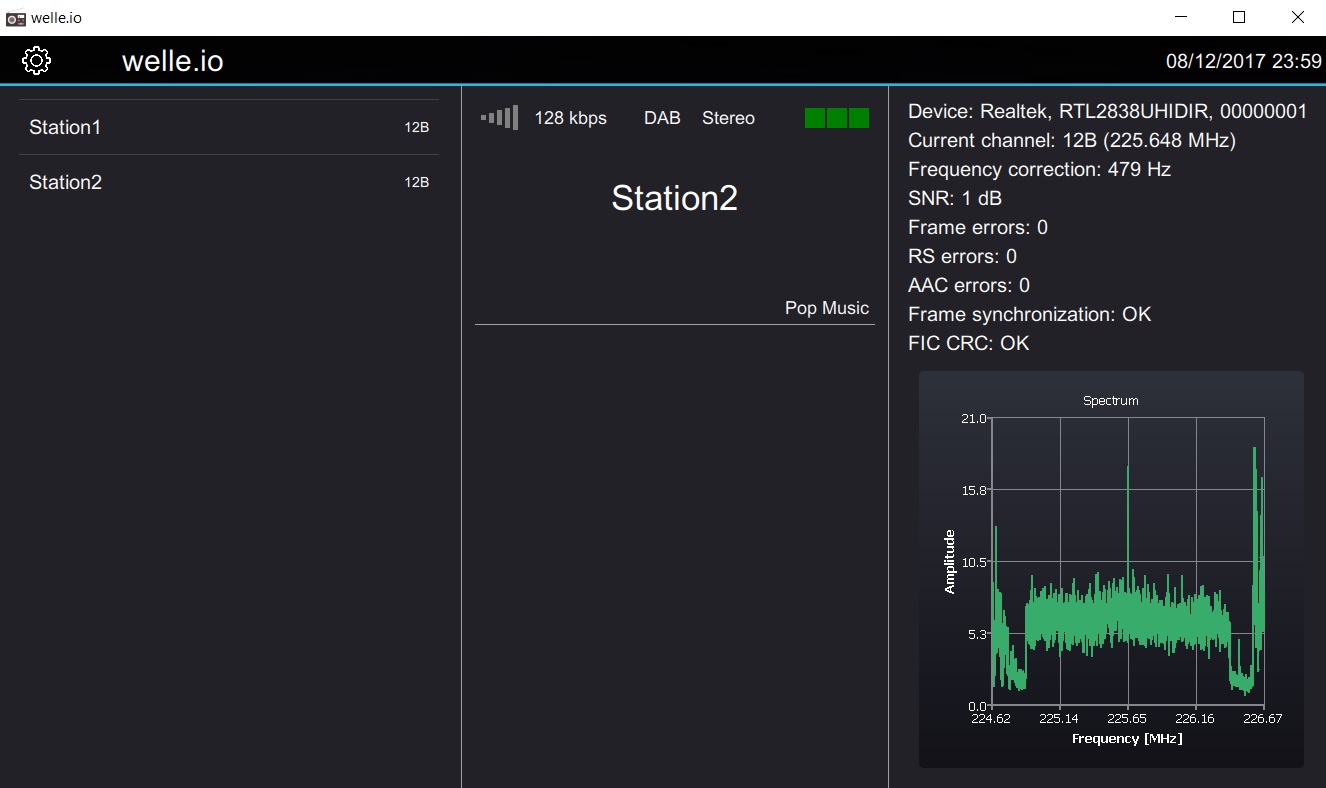Select Station2 in the station list
Image resolution: width=1326 pixels, height=788 pixels.
[229, 182]
